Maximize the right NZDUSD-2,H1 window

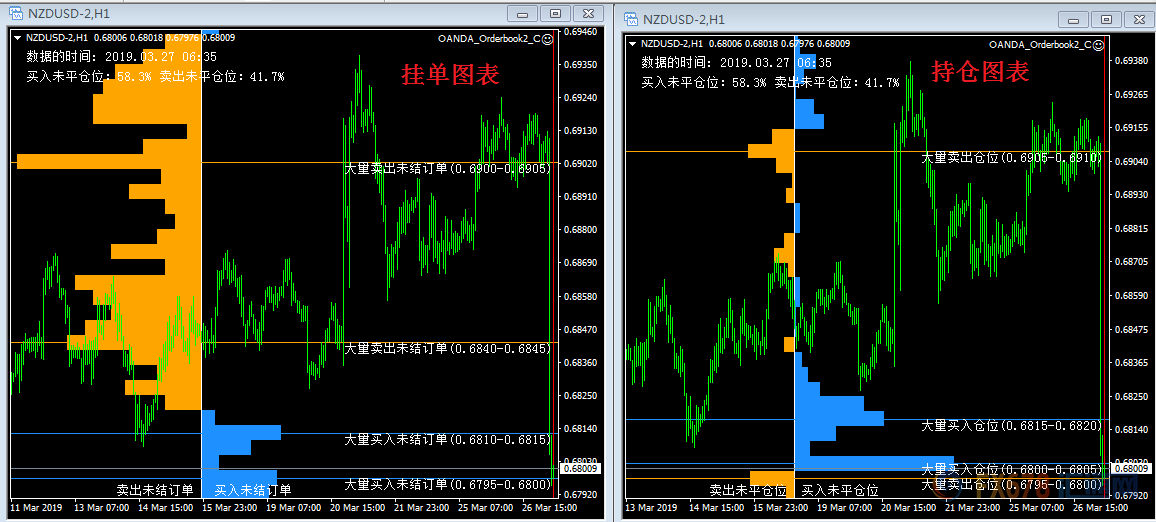pos(1106,20)
